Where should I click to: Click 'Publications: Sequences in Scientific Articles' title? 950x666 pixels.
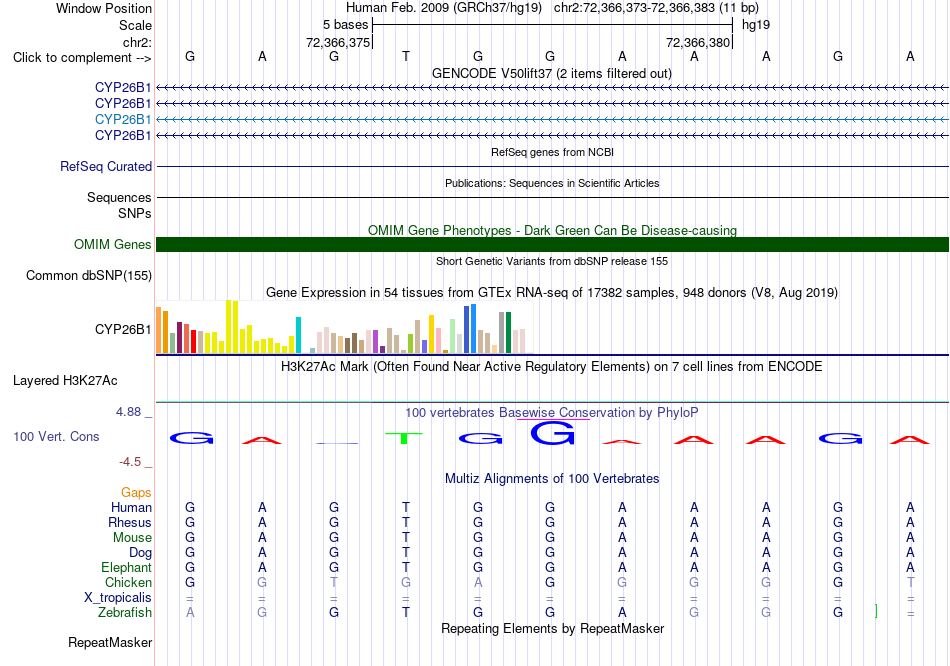coord(552,183)
